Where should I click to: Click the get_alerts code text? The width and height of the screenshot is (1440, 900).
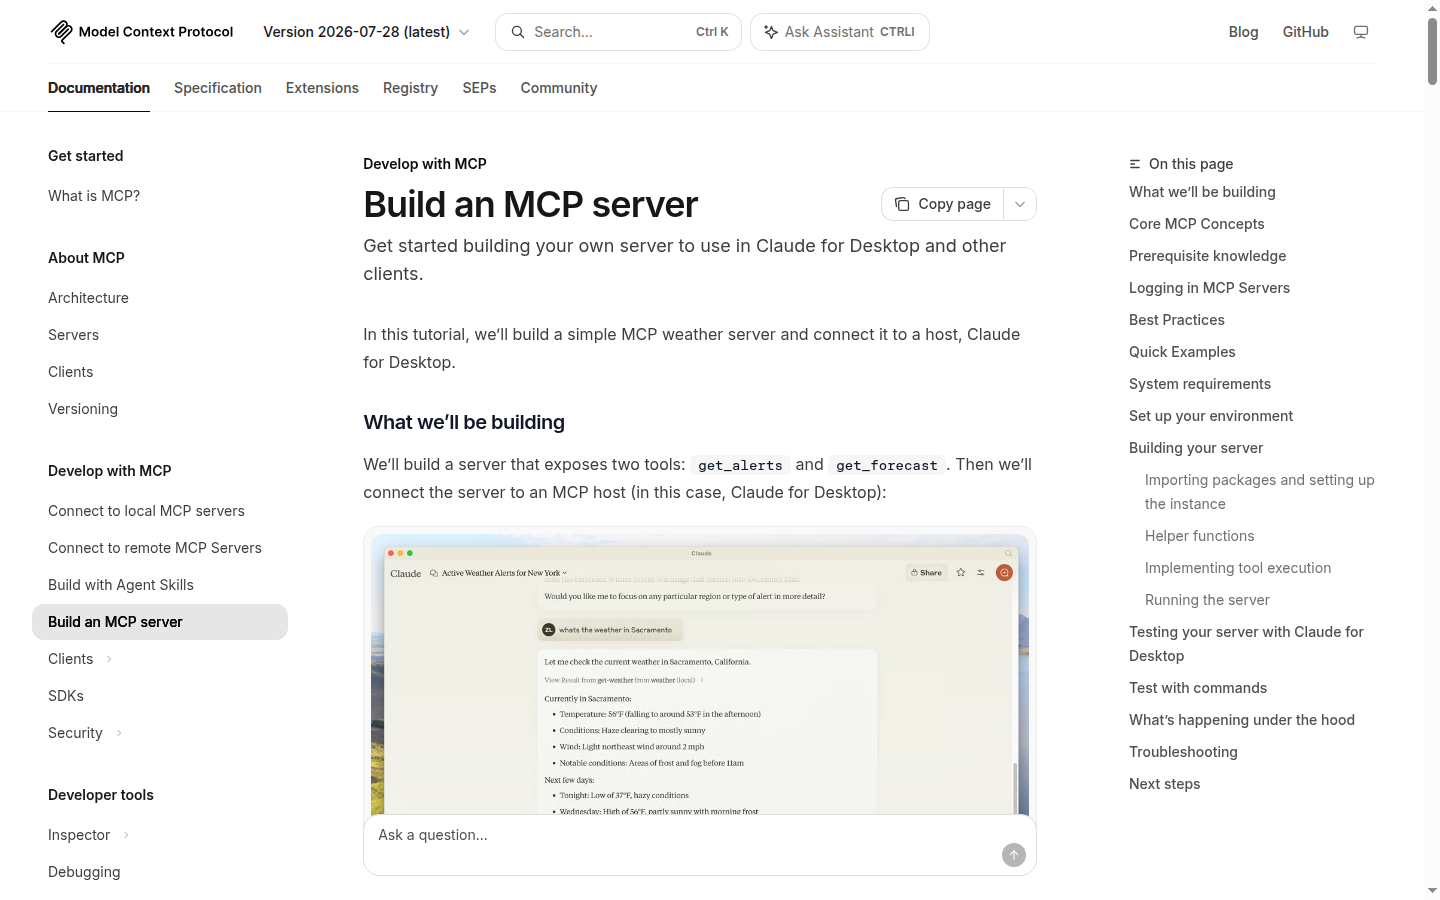coord(740,465)
